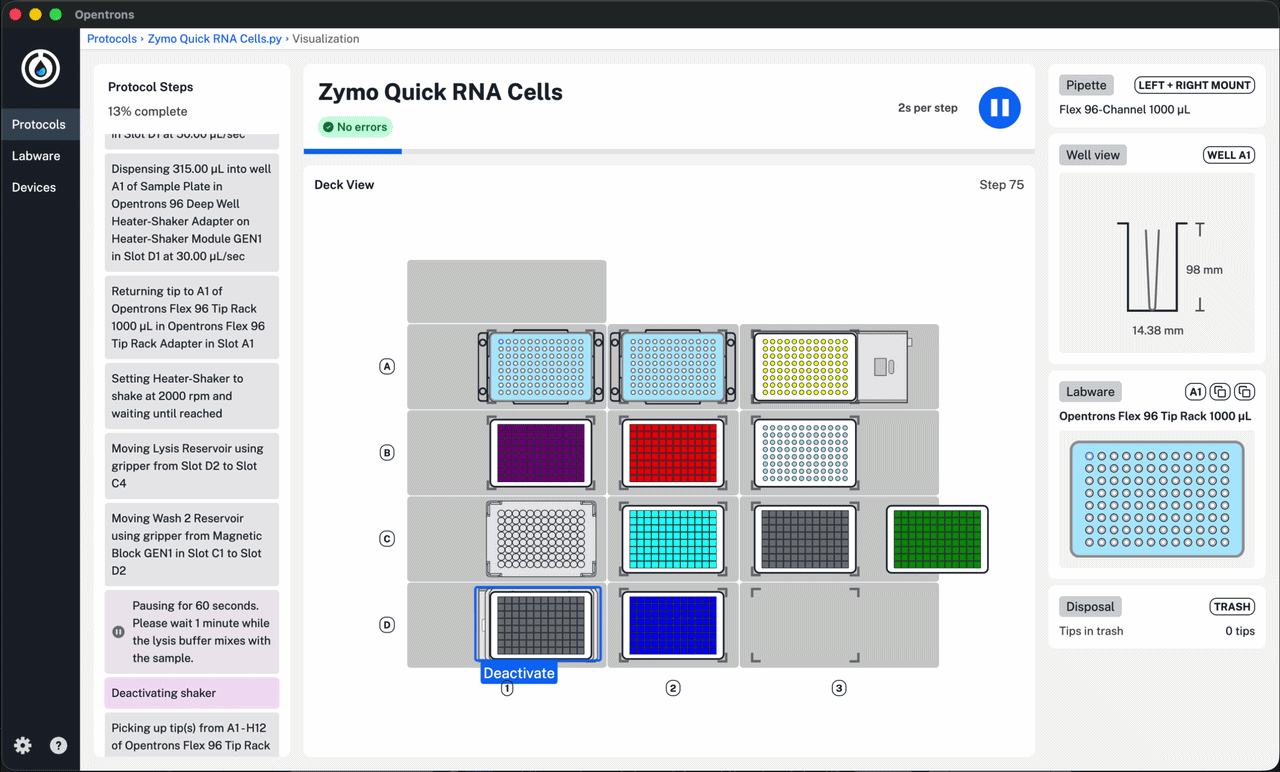Select the white well plate in slot C1
This screenshot has height=772, width=1280.
541,539
